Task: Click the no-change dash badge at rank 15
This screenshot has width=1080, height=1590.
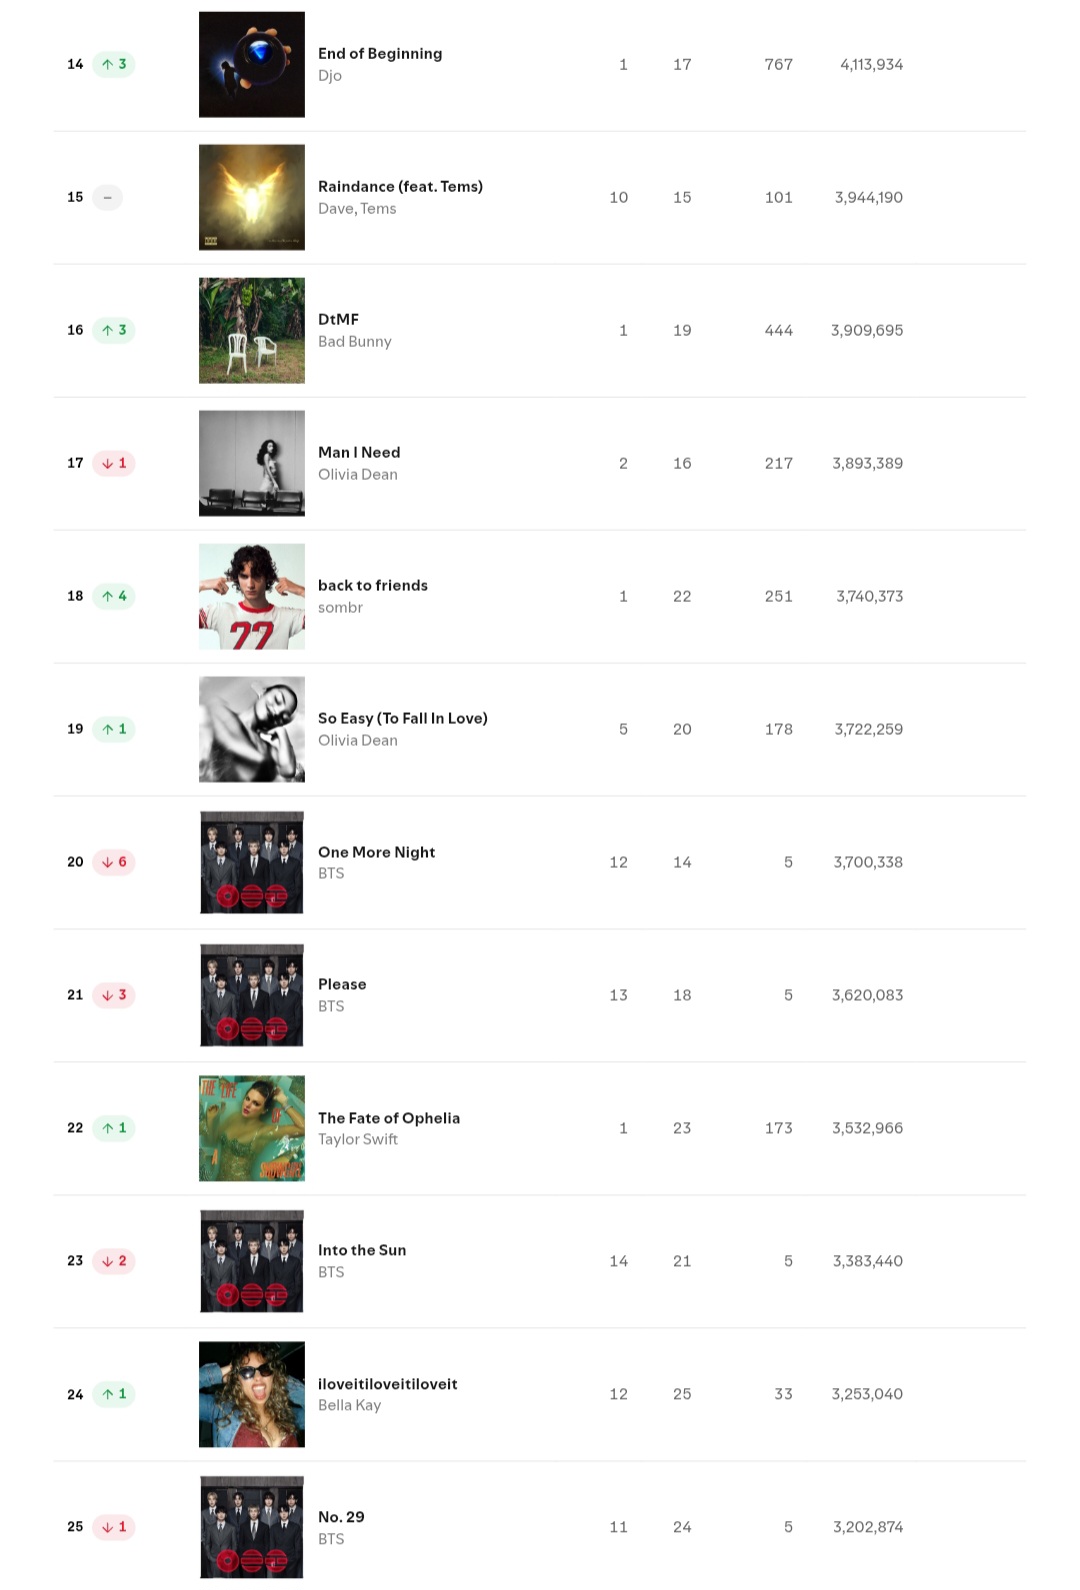Action: tap(107, 197)
